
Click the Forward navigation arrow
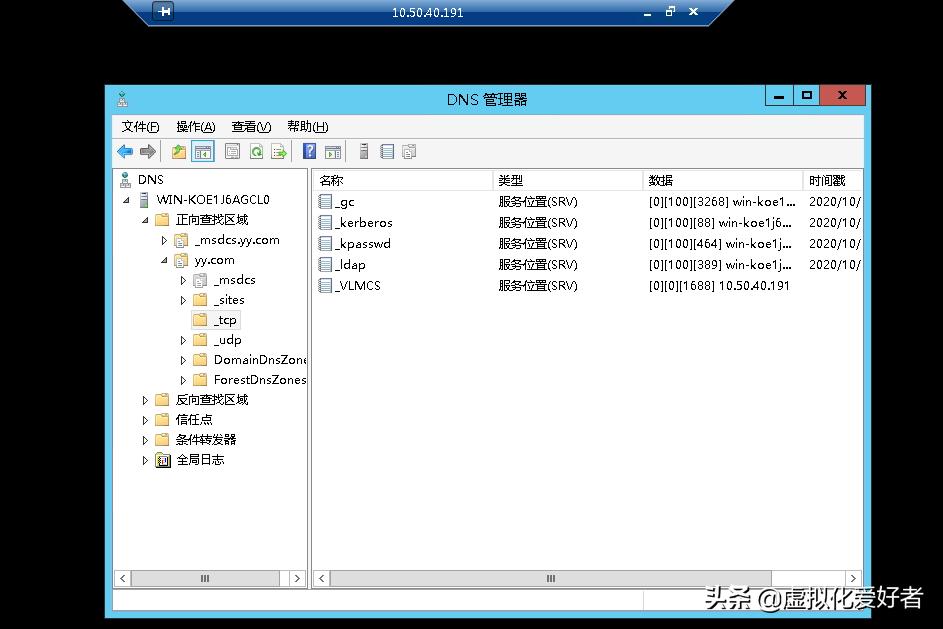[x=148, y=151]
